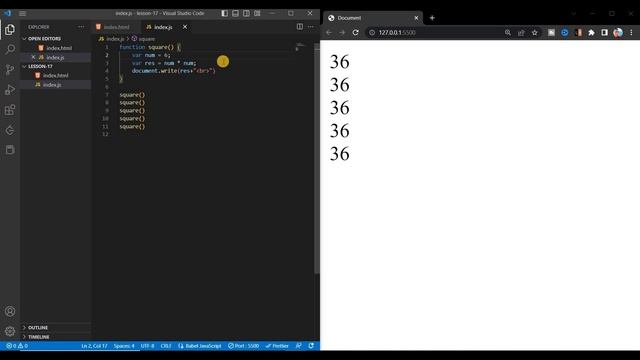Go forward in the browser

[x=342, y=33]
